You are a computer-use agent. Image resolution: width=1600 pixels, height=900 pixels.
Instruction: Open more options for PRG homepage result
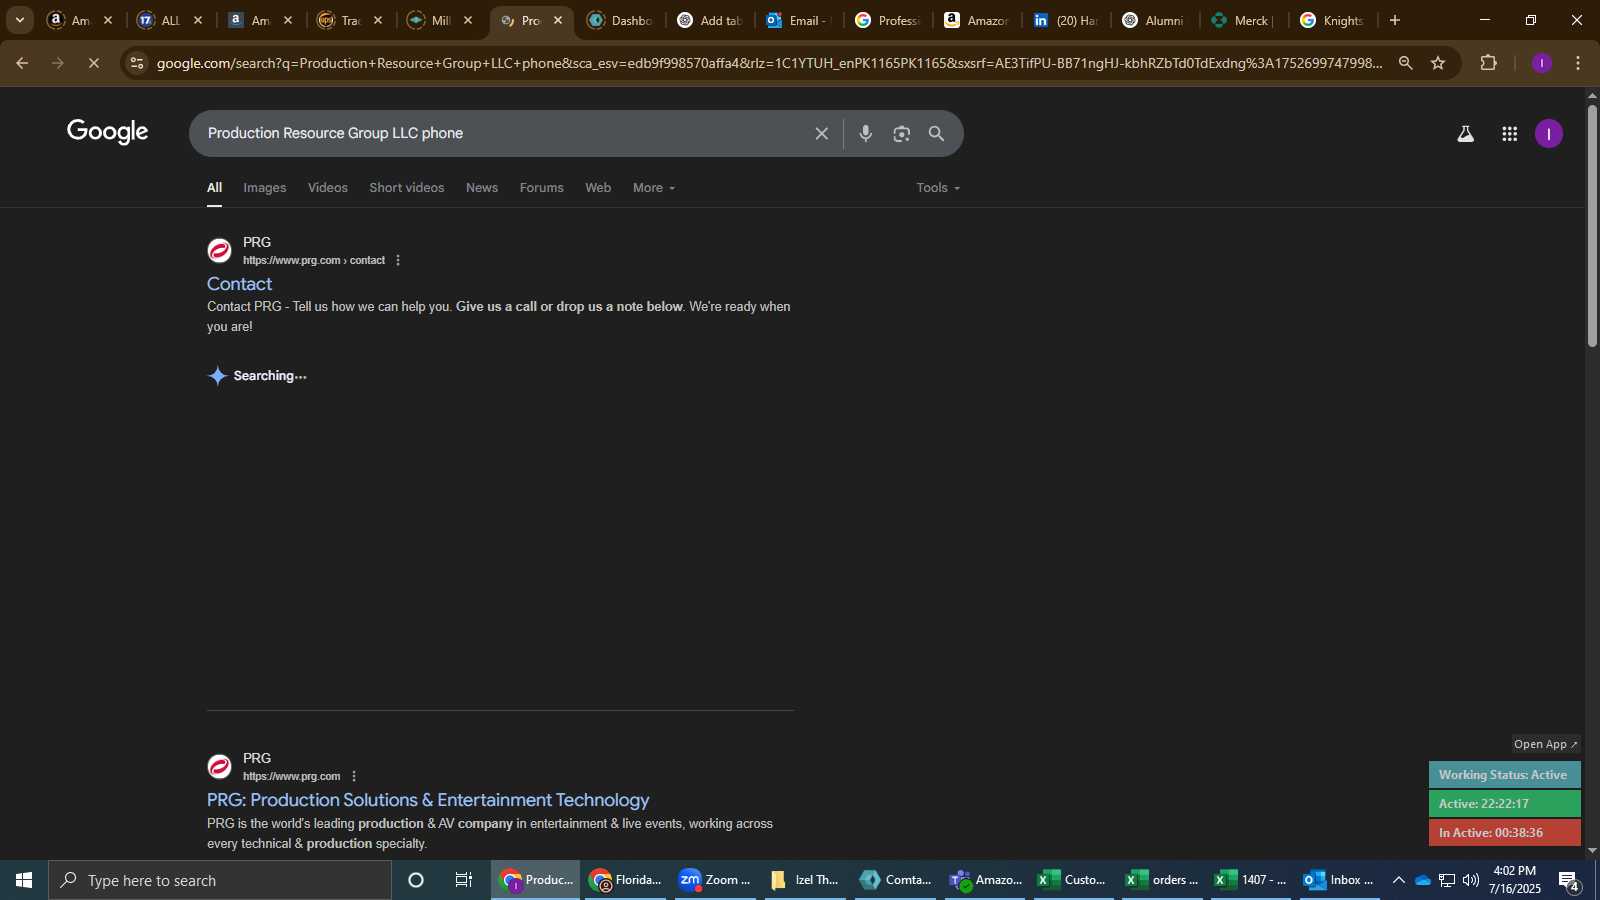(x=354, y=776)
